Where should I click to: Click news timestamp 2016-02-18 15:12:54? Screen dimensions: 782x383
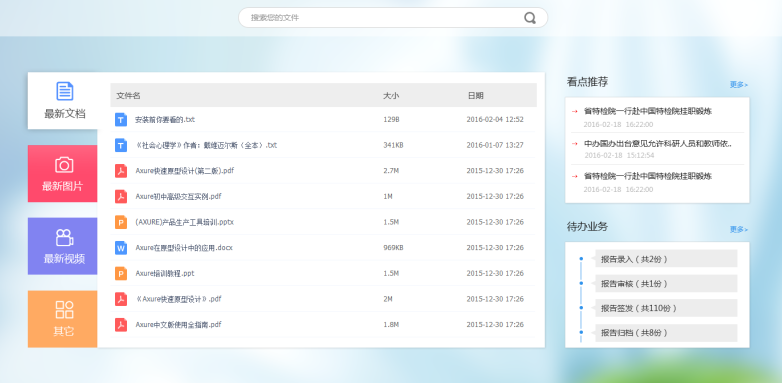point(619,156)
